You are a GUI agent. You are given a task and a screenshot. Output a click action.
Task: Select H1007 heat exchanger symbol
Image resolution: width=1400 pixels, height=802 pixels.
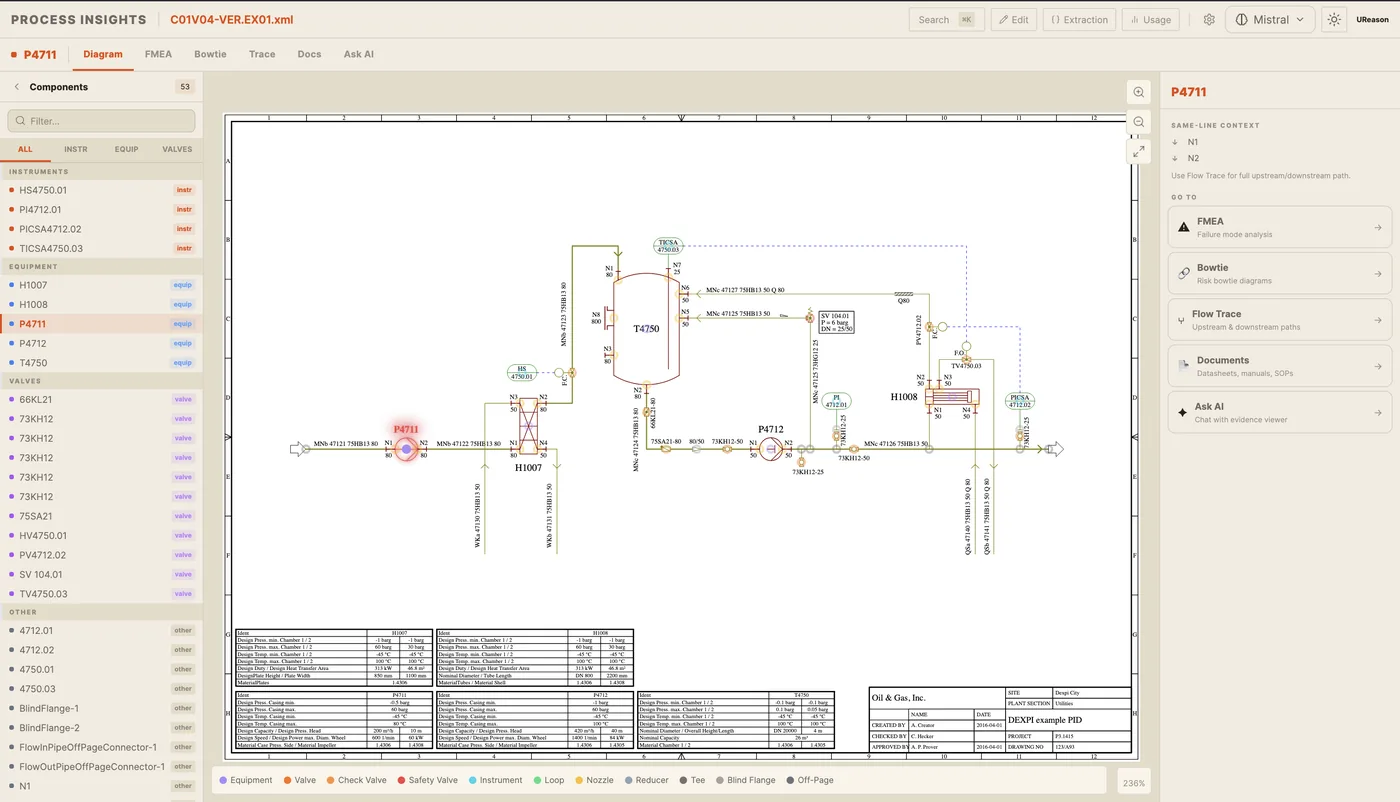(528, 427)
